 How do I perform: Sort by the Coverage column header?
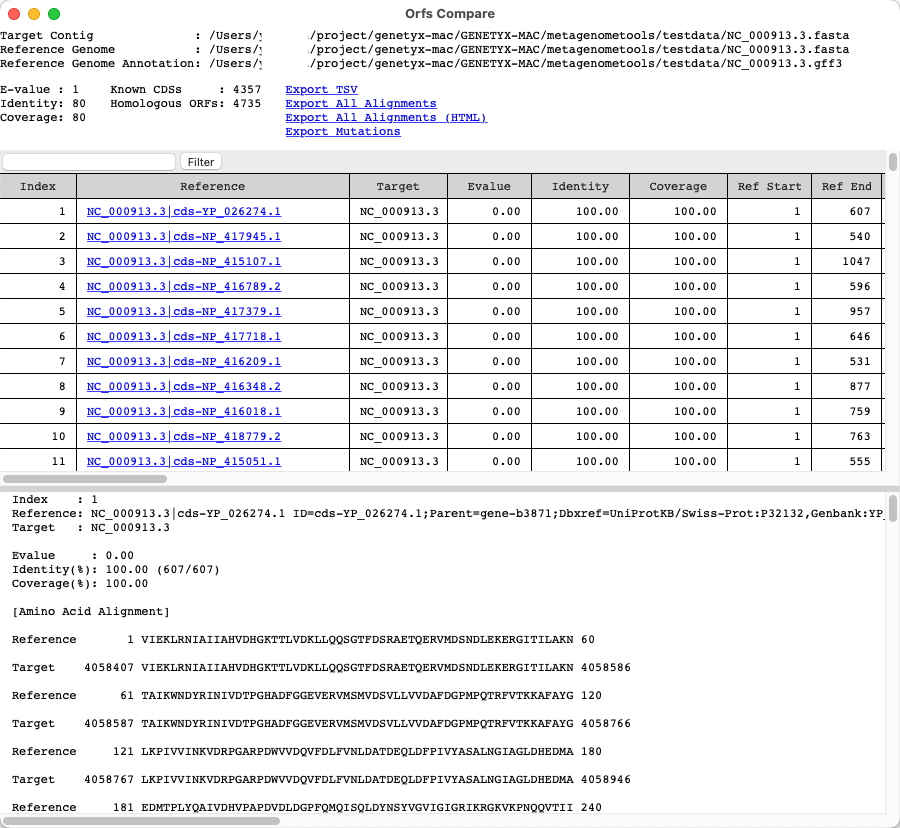pos(678,186)
